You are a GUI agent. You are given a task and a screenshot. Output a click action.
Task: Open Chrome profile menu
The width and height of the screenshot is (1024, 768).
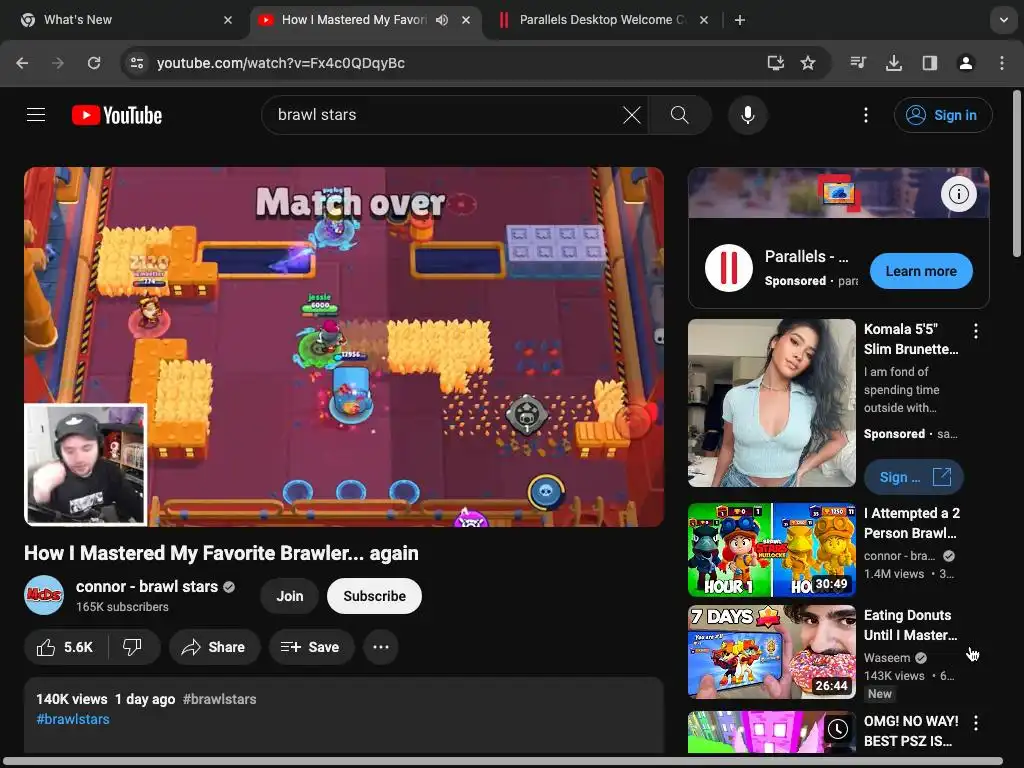[x=965, y=63]
